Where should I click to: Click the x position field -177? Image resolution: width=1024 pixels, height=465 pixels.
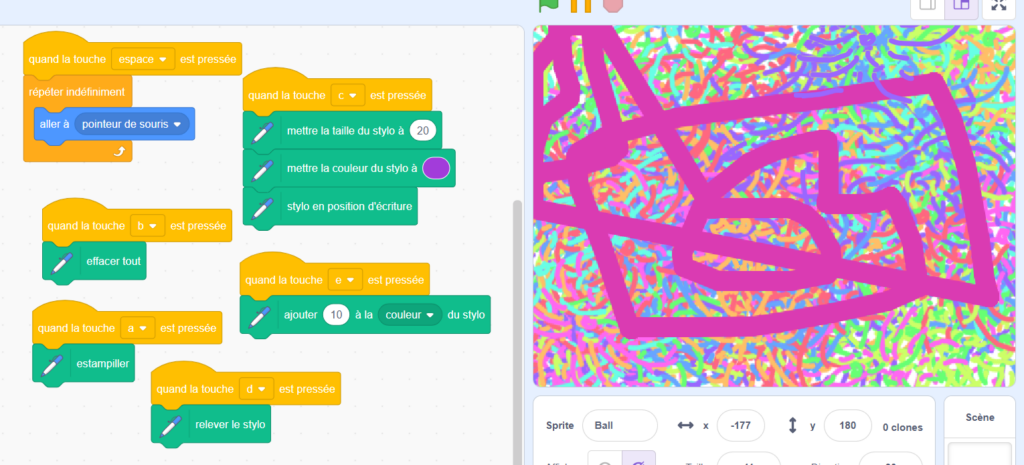tap(741, 426)
